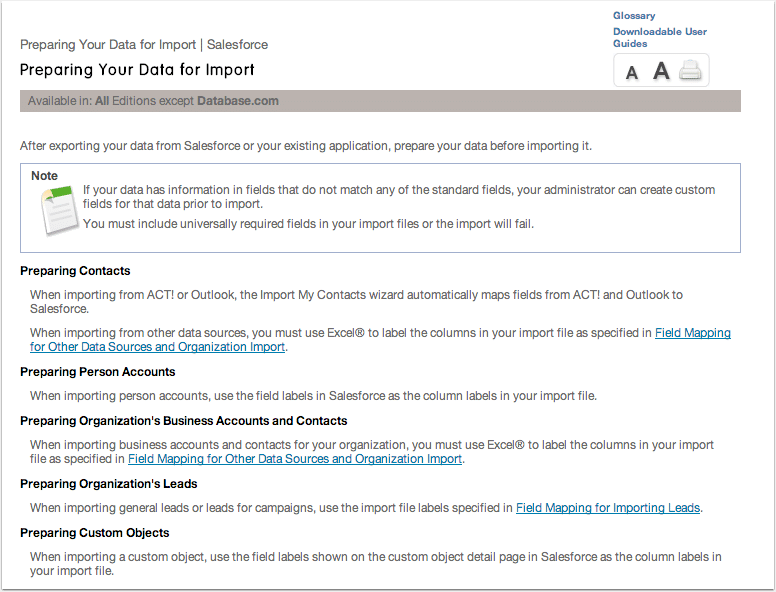Click the Preparing Person Accounts heading
776x592 pixels.
click(97, 372)
